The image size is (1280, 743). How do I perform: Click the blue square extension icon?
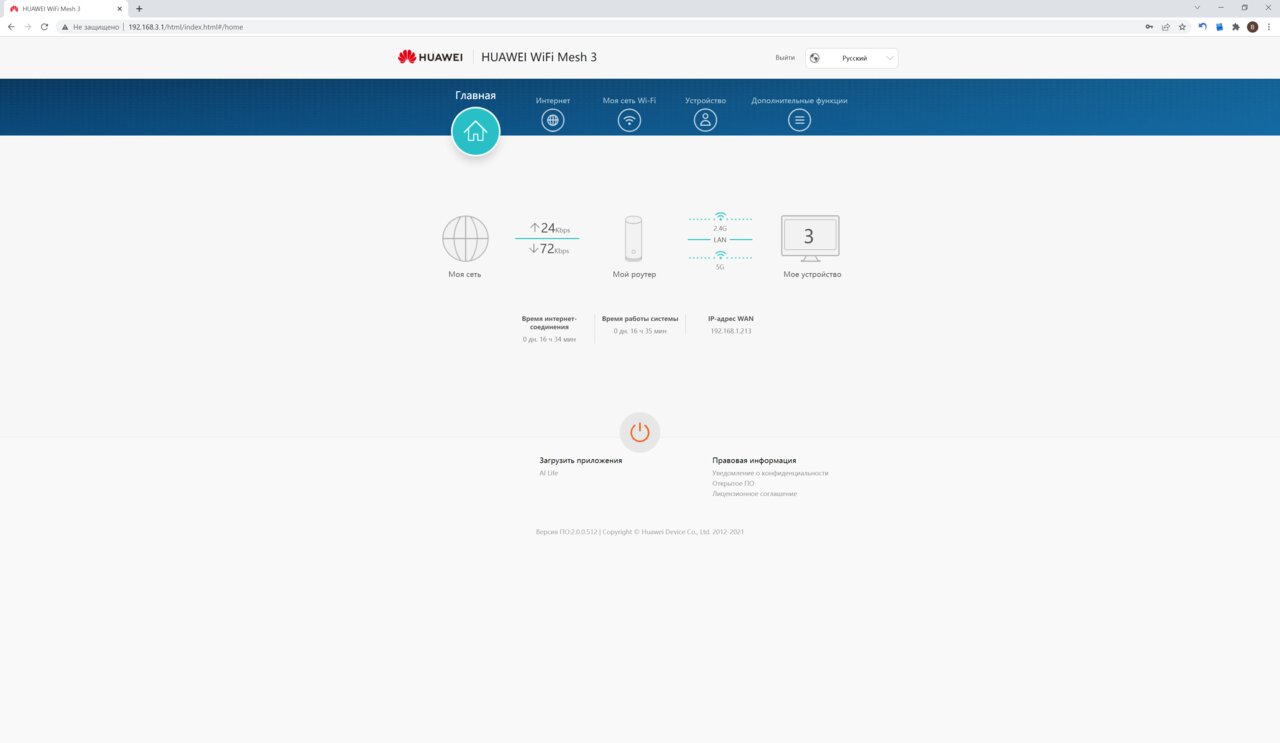pyautogui.click(x=1219, y=27)
